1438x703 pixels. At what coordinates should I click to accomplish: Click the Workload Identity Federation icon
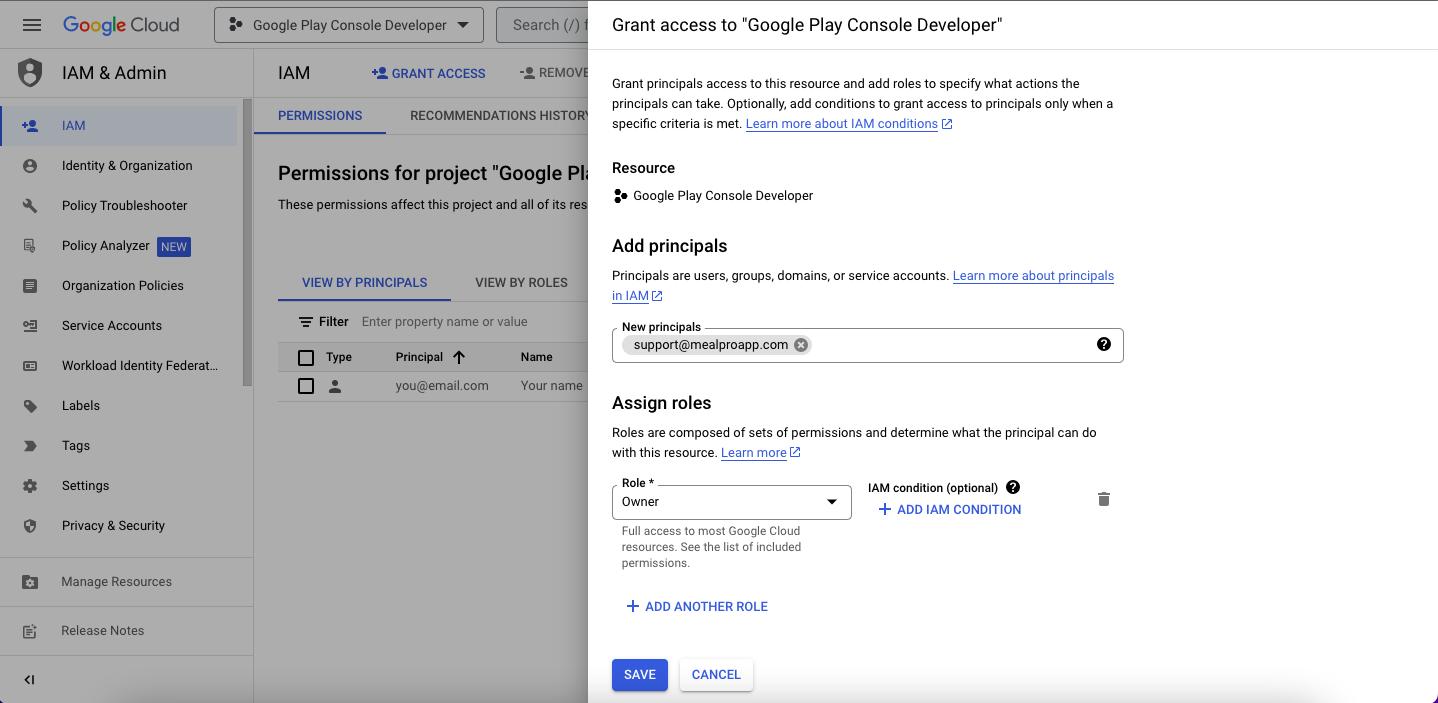click(x=30, y=366)
